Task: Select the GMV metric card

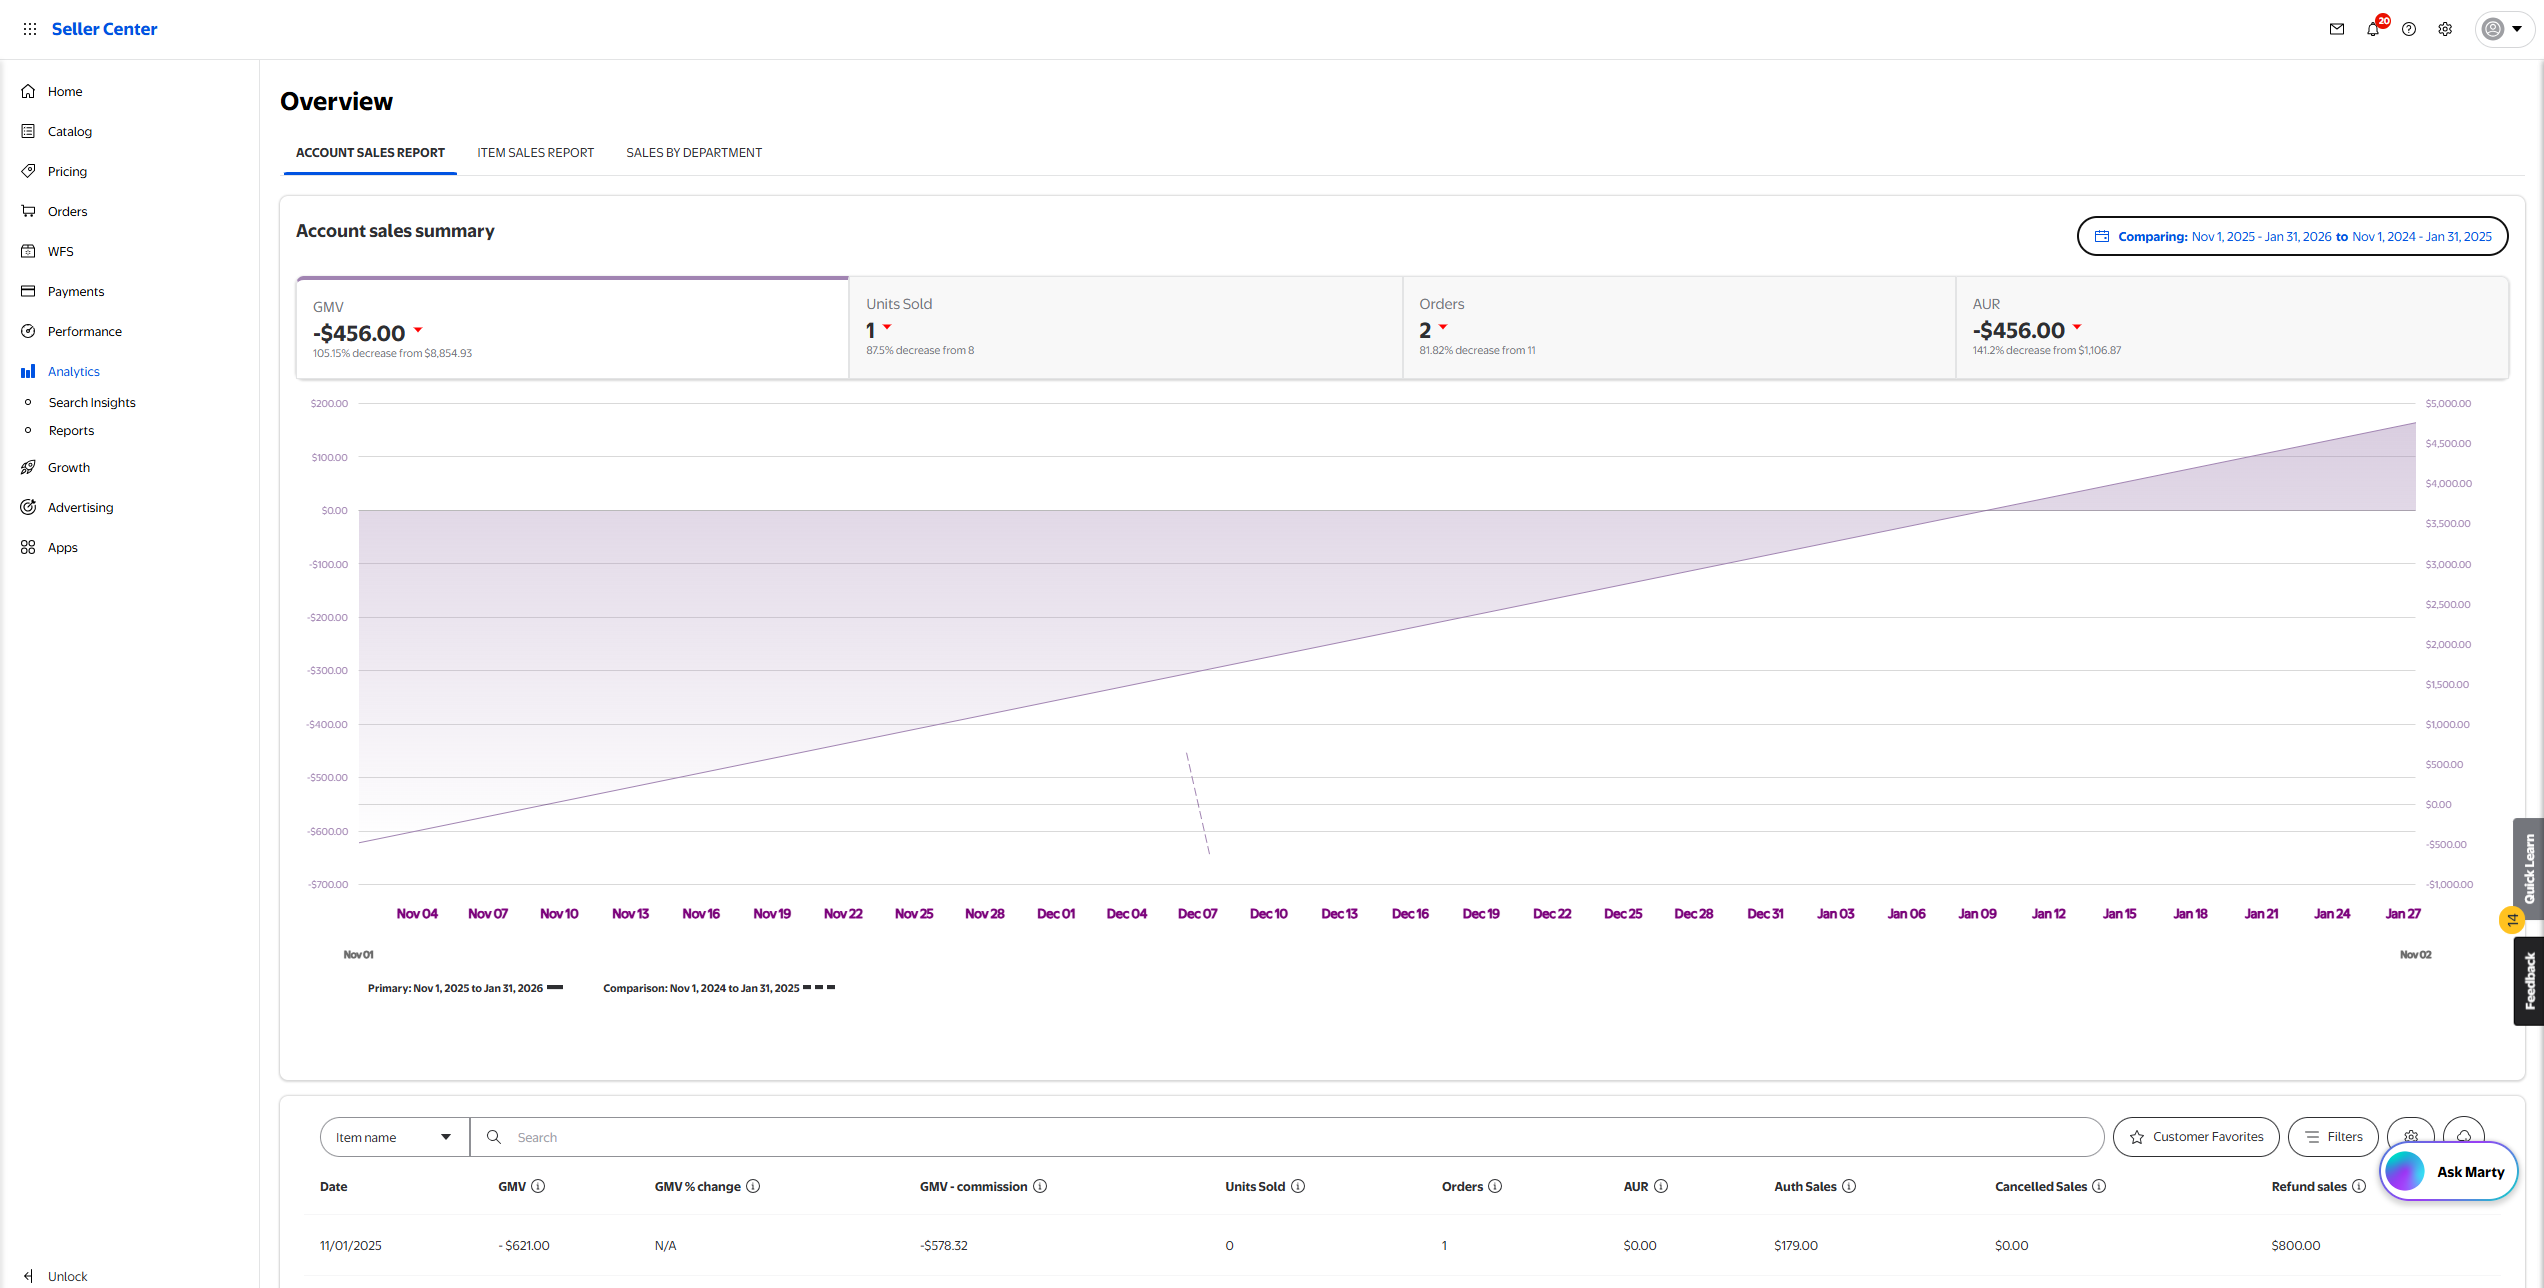Action: pos(573,328)
